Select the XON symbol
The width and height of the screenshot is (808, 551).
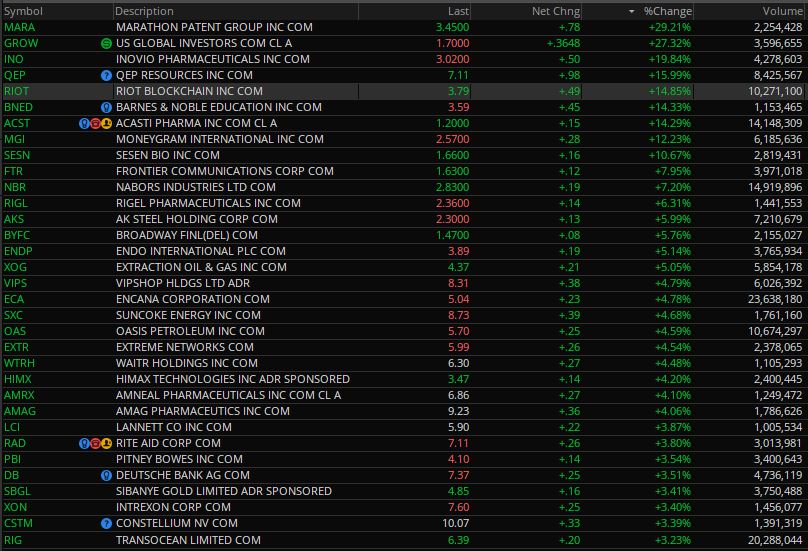pos(15,507)
